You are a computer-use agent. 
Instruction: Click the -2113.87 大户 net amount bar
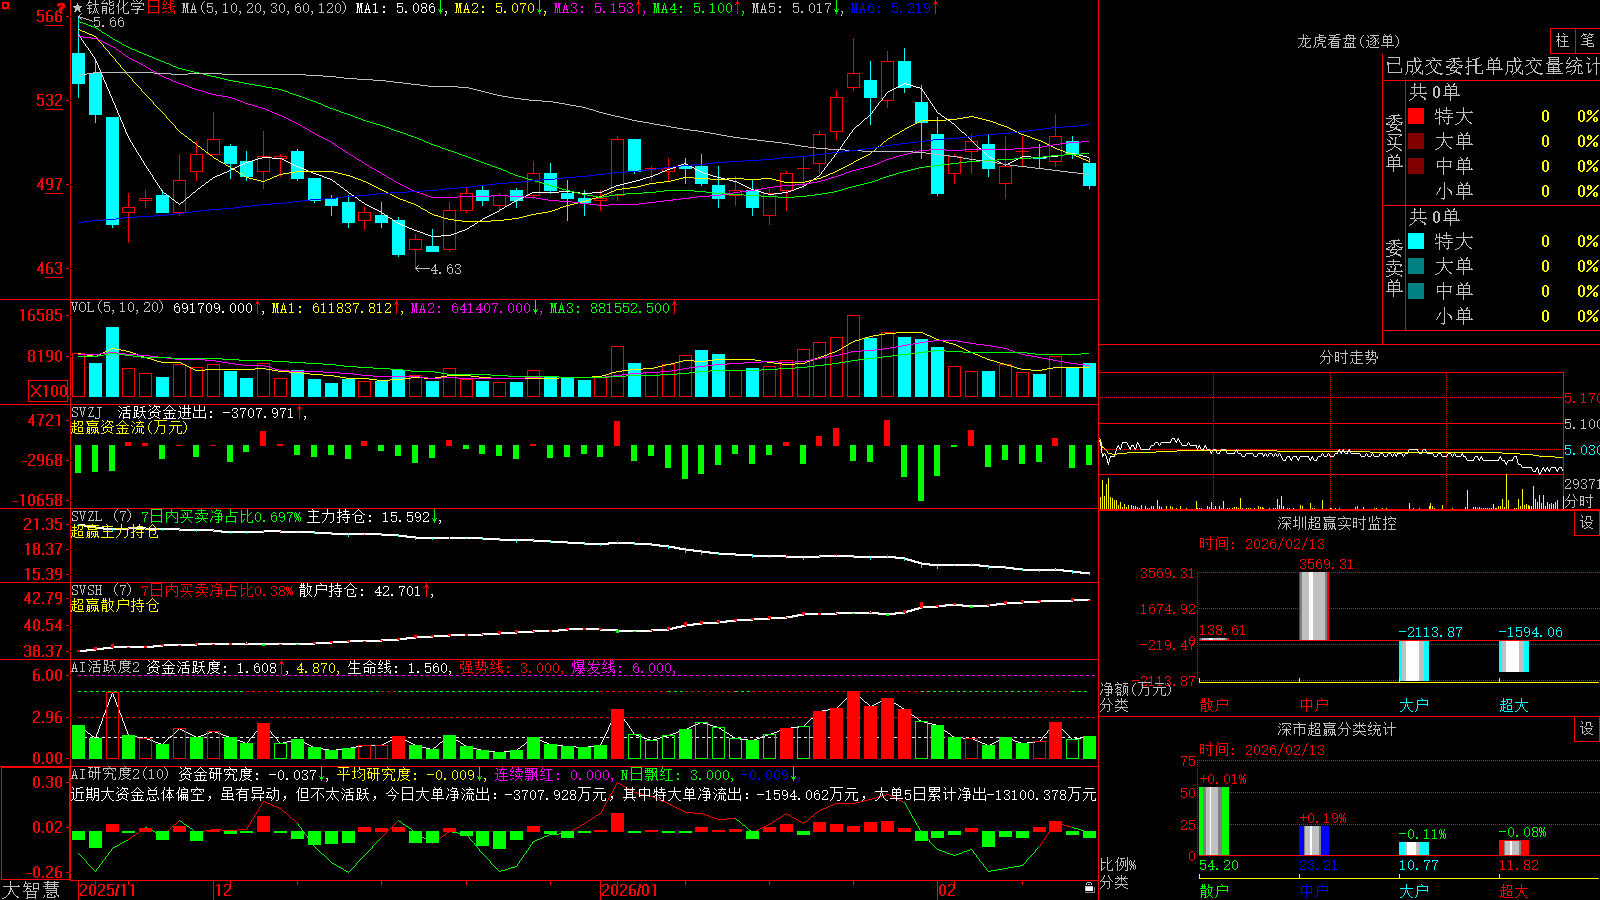pyautogui.click(x=1414, y=661)
